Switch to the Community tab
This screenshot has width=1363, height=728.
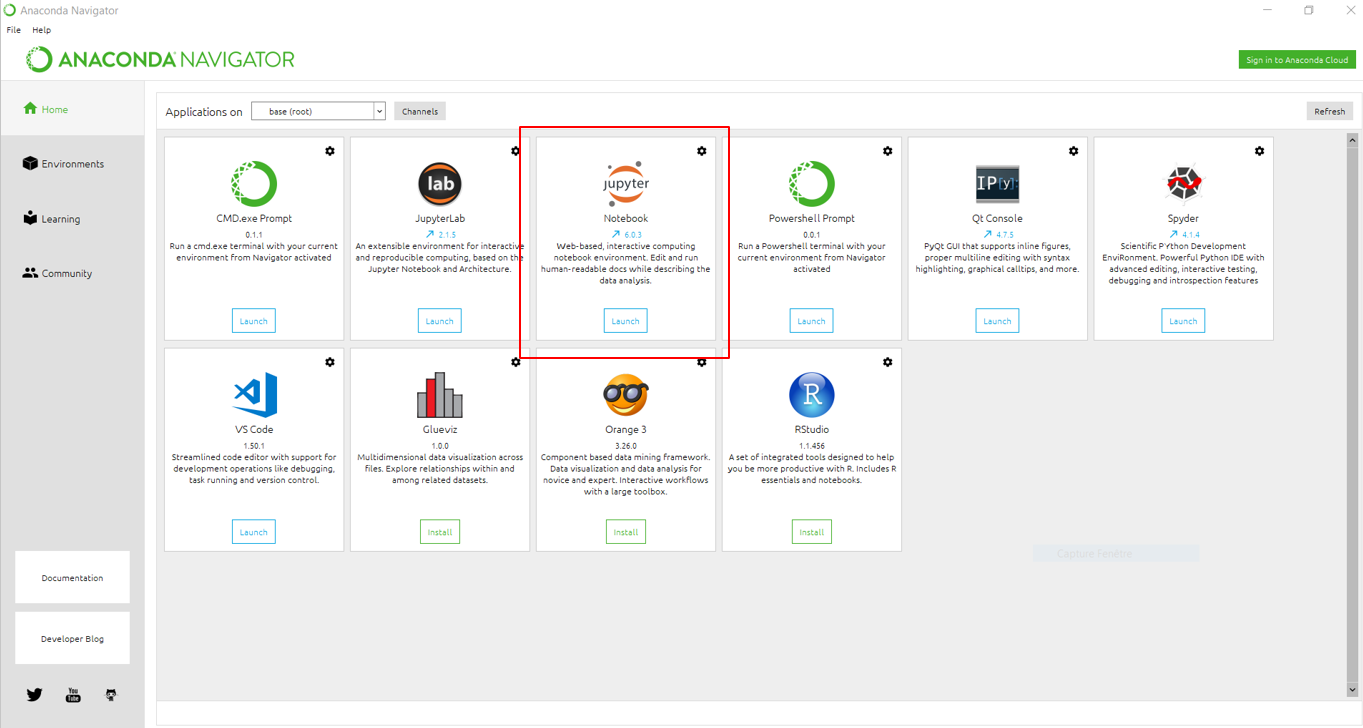click(x=72, y=273)
